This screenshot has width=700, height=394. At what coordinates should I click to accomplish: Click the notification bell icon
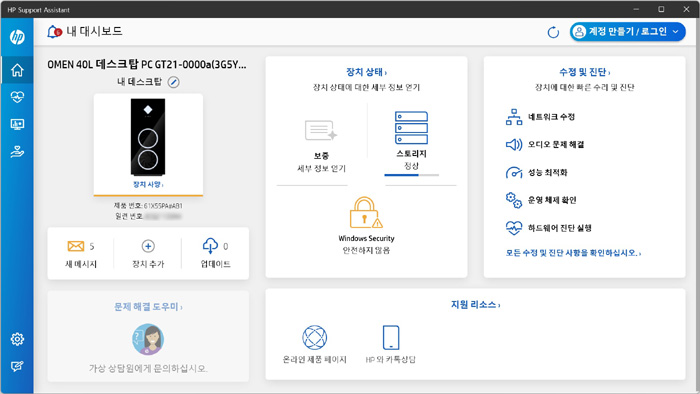pos(54,32)
